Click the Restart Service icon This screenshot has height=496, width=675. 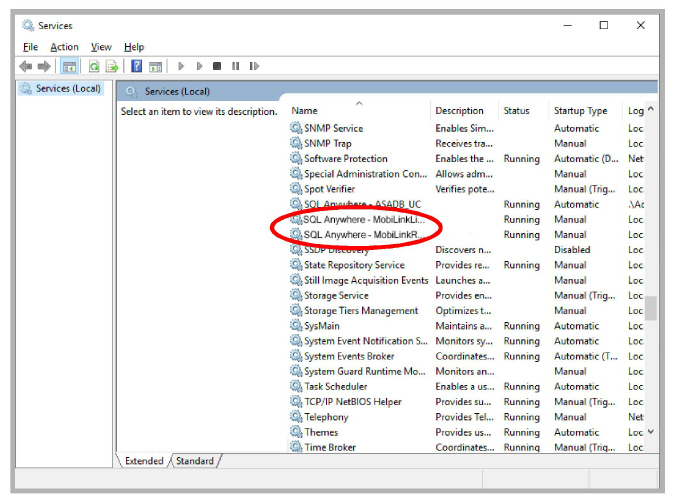(x=254, y=66)
